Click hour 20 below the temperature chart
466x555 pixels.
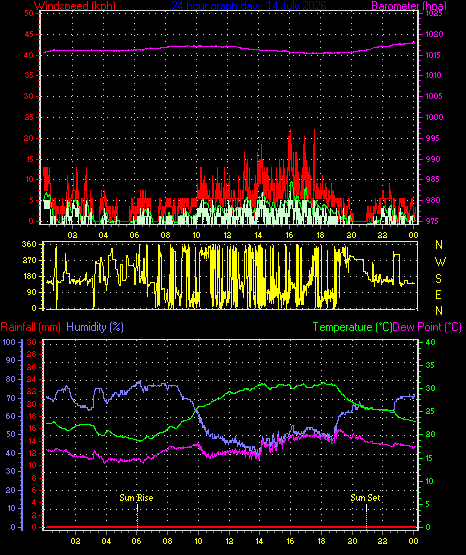click(352, 541)
